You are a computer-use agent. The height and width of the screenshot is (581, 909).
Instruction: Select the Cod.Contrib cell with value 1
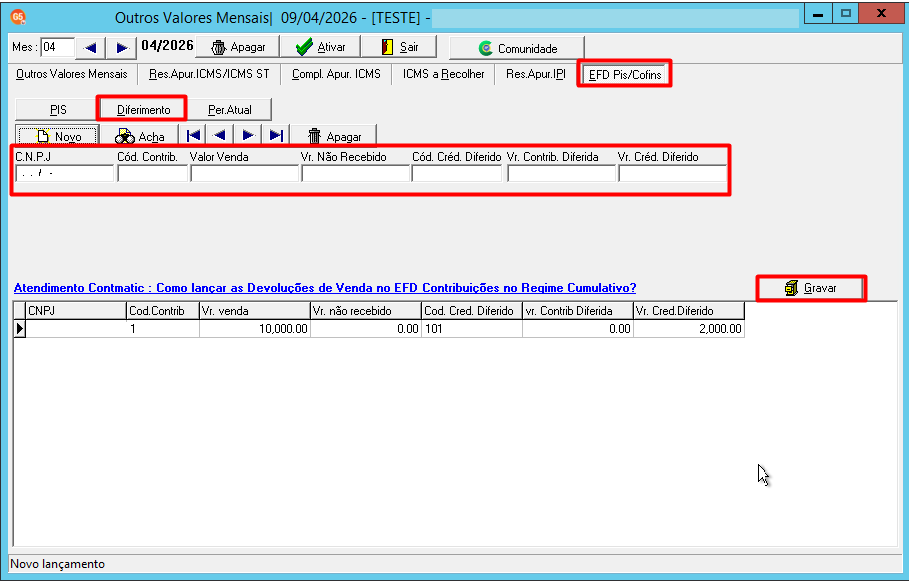tap(163, 329)
